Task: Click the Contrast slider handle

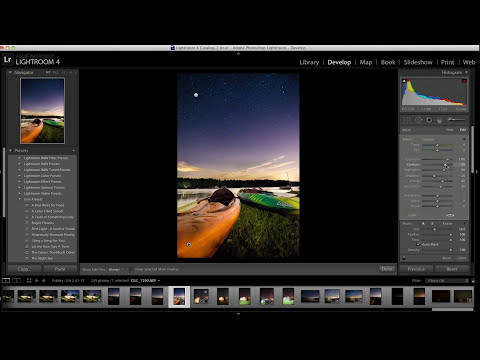Action: point(445,164)
